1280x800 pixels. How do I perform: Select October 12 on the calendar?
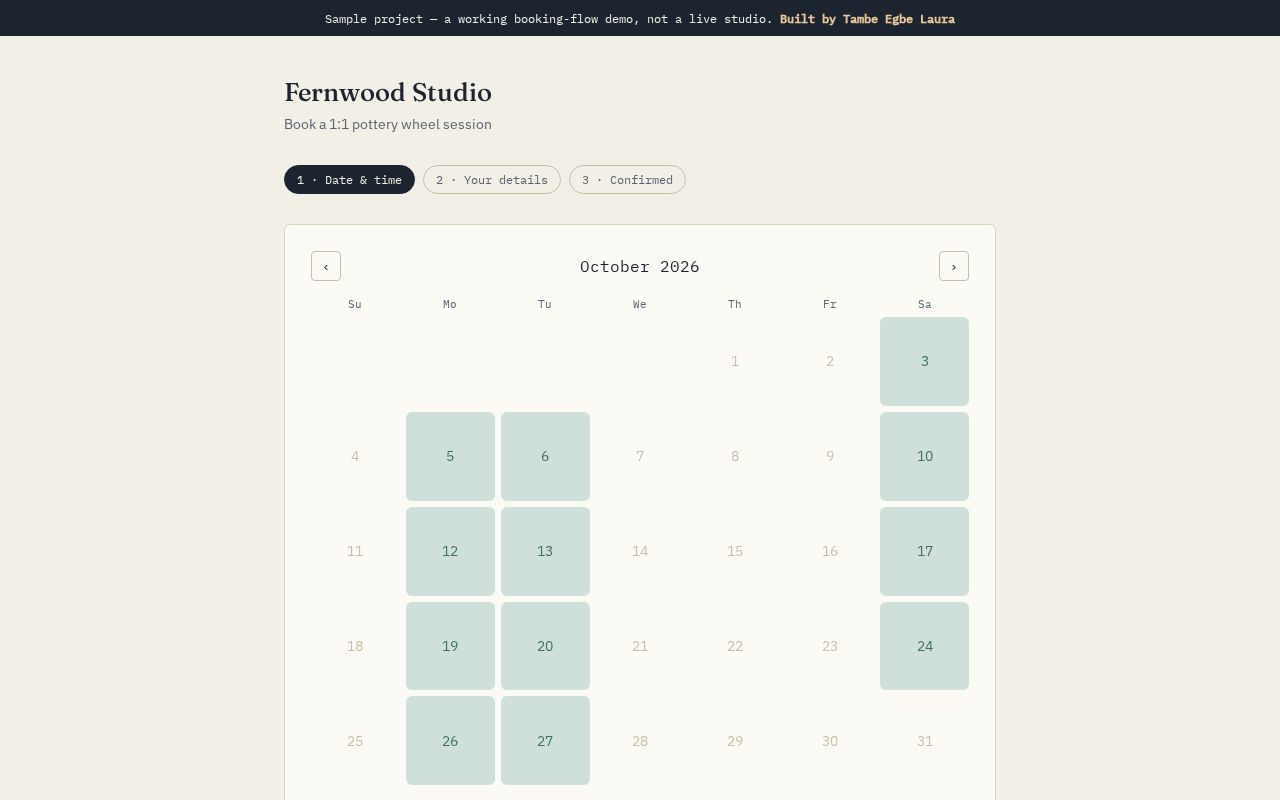coord(450,551)
